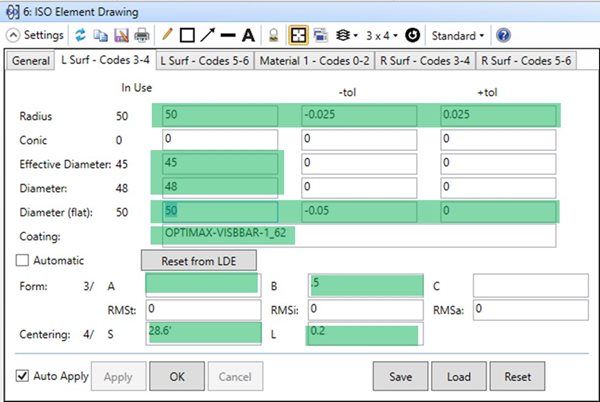Click the Save button
This screenshot has height=402, width=600.
400,377
